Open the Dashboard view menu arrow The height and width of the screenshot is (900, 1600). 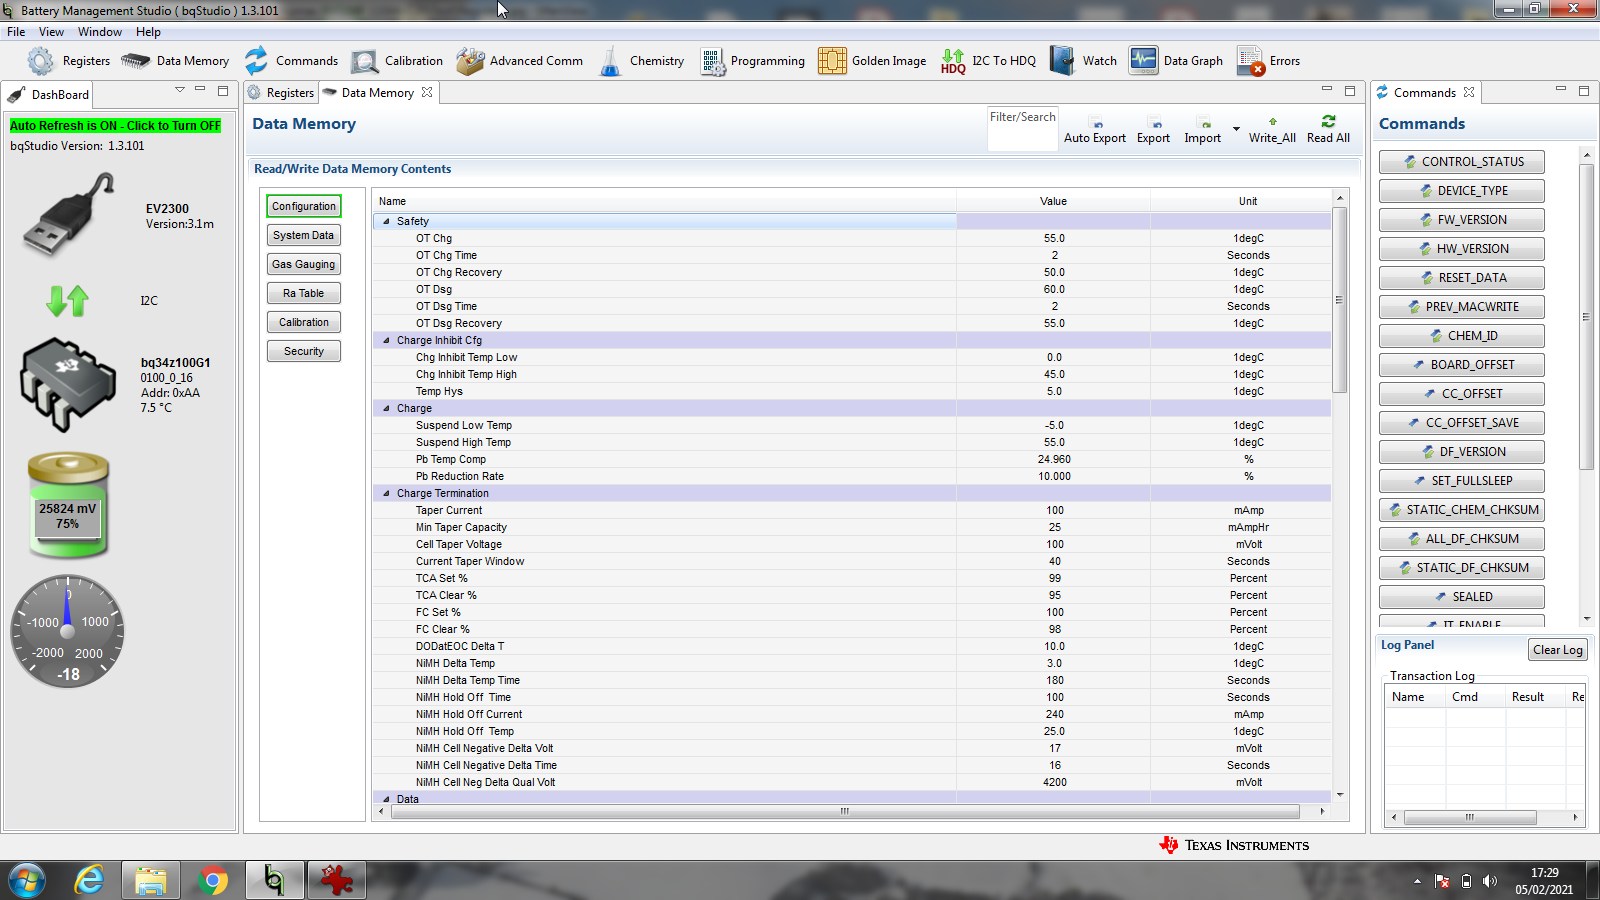(x=180, y=90)
